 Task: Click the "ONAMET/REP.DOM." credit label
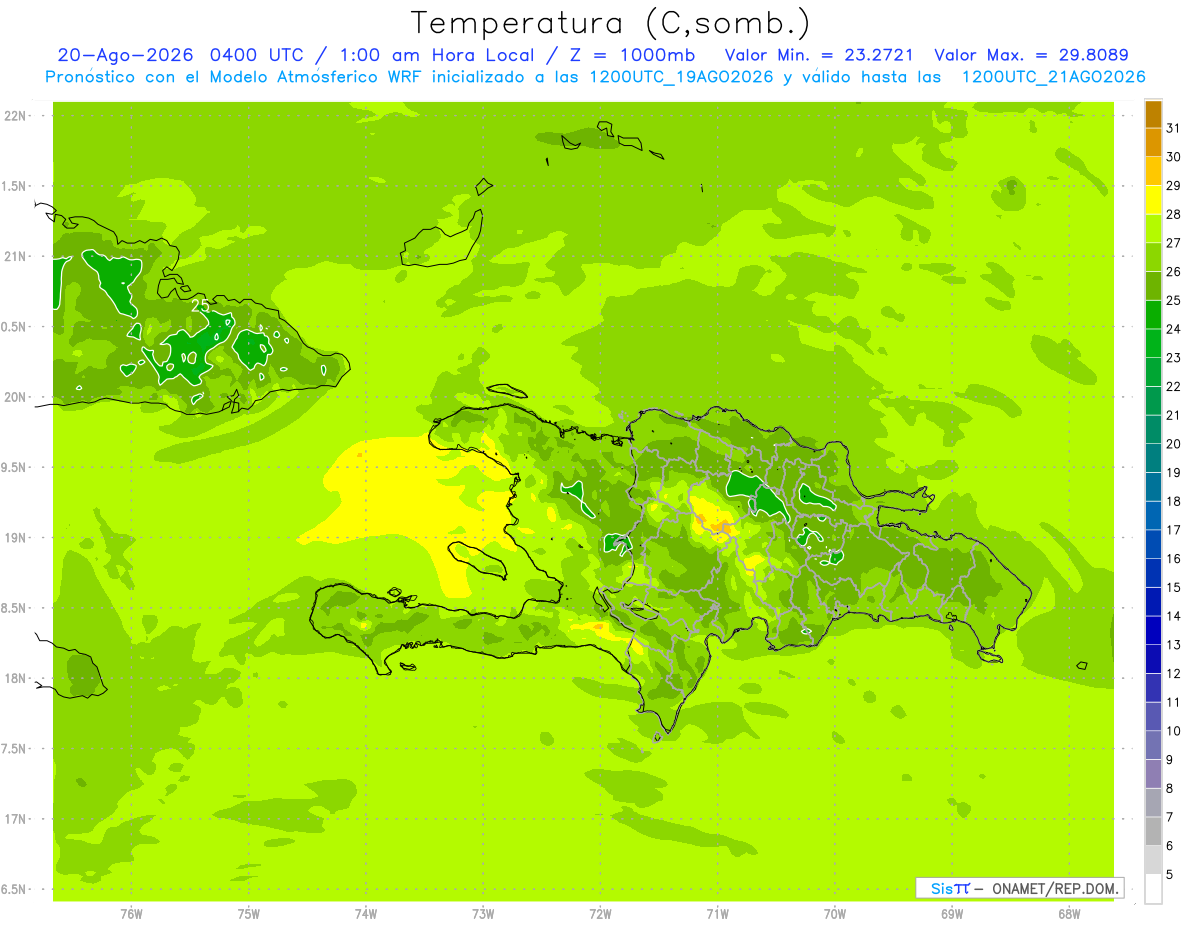(x=1055, y=888)
